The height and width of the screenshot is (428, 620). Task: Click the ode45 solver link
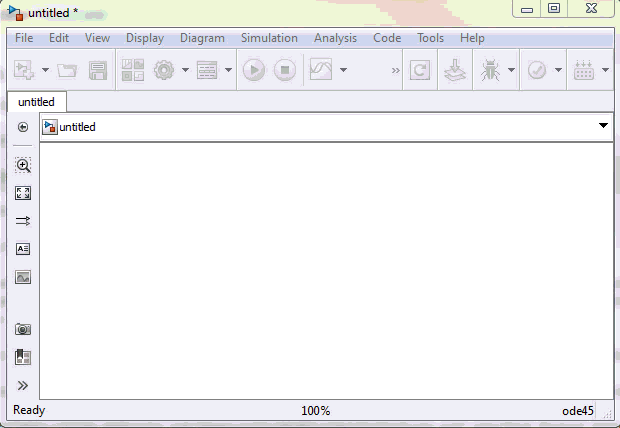pos(577,411)
